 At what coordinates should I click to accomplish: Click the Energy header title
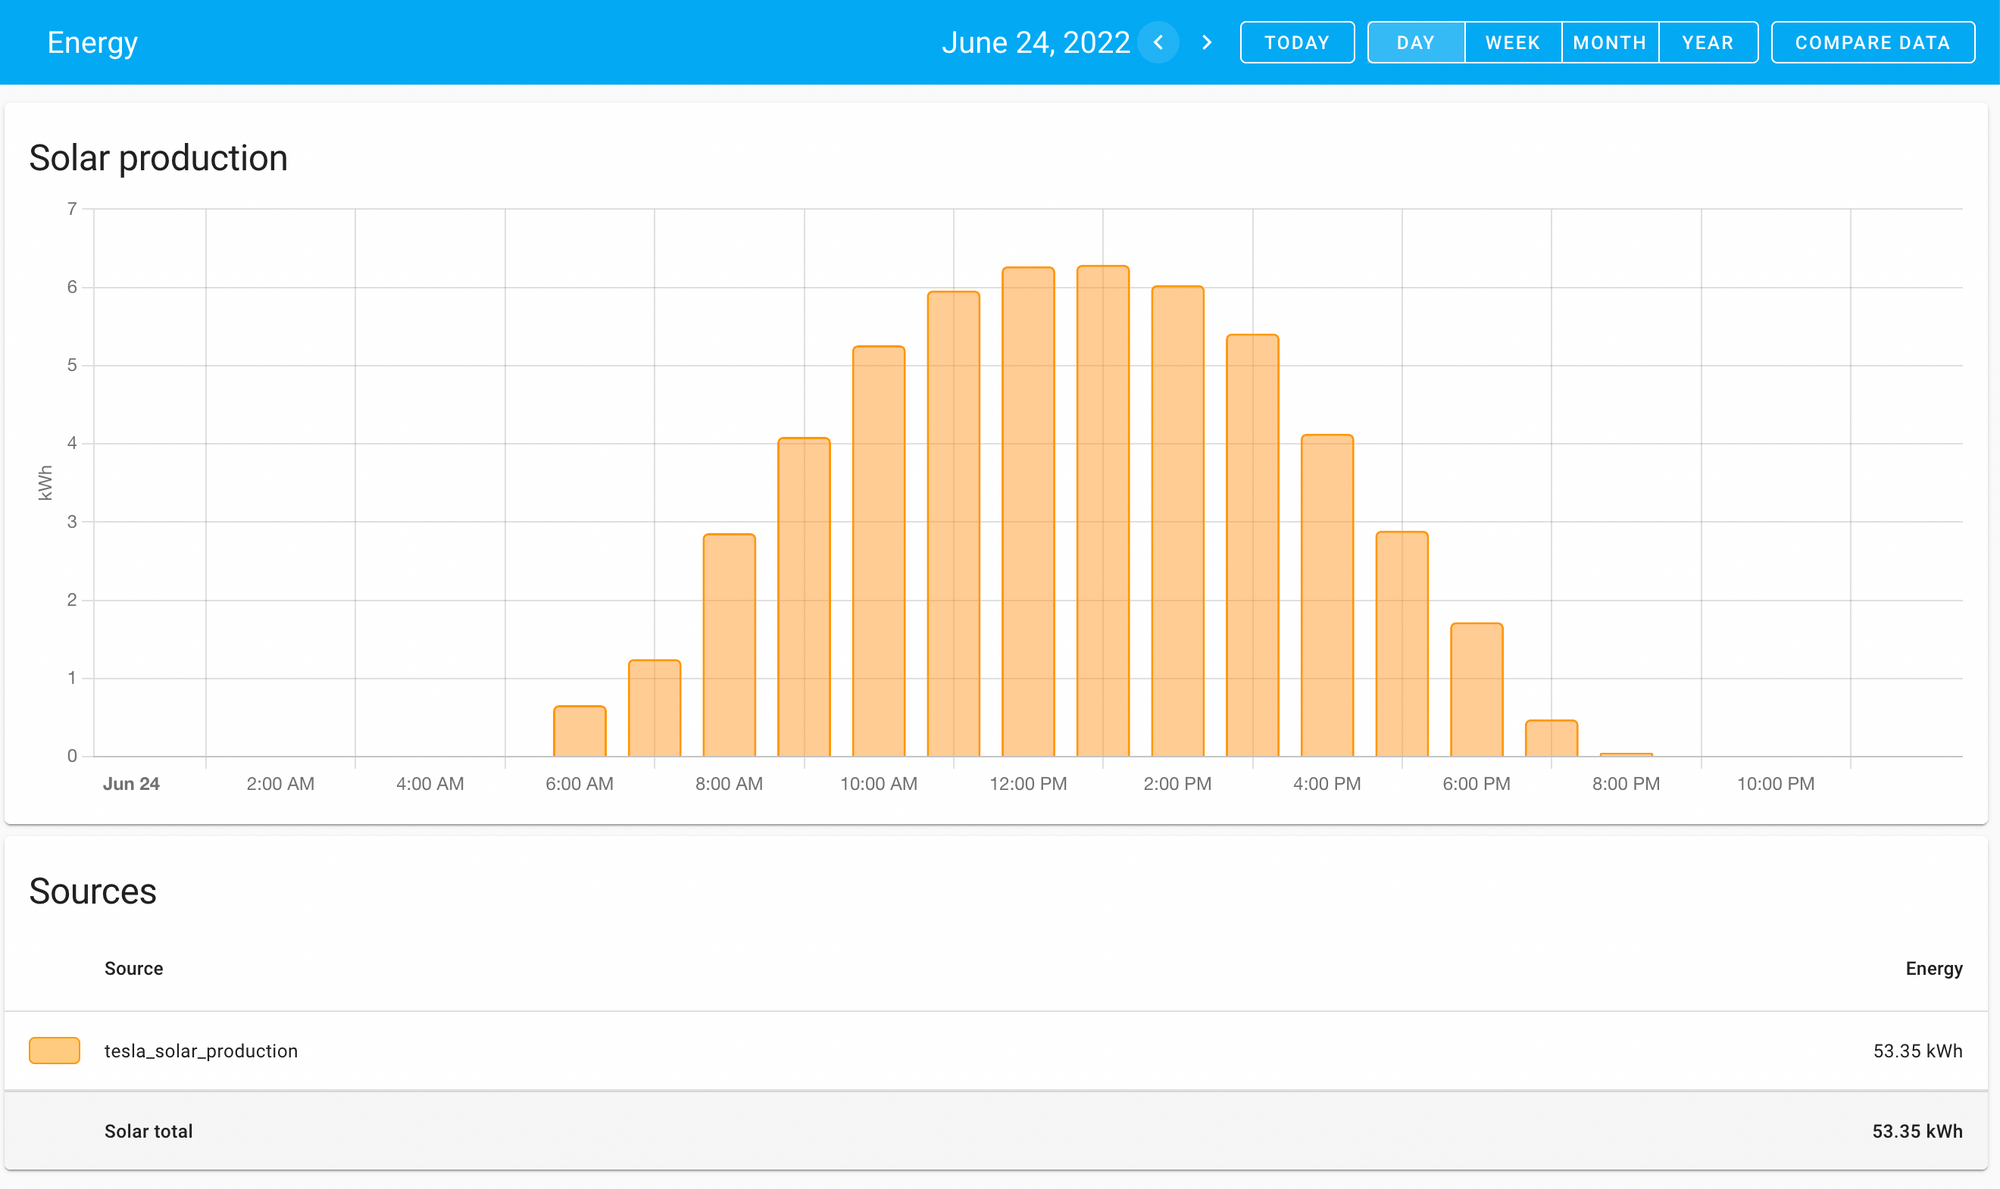point(92,42)
